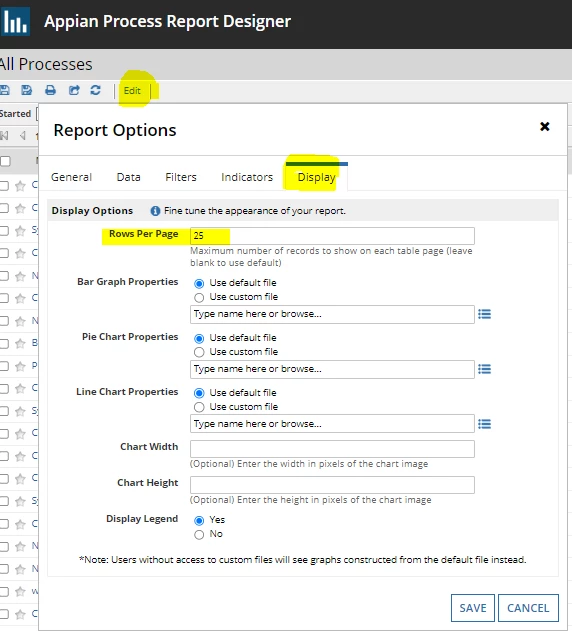The width and height of the screenshot is (572, 631).
Task: Browse for a Pie Chart Properties file
Action: tap(484, 369)
